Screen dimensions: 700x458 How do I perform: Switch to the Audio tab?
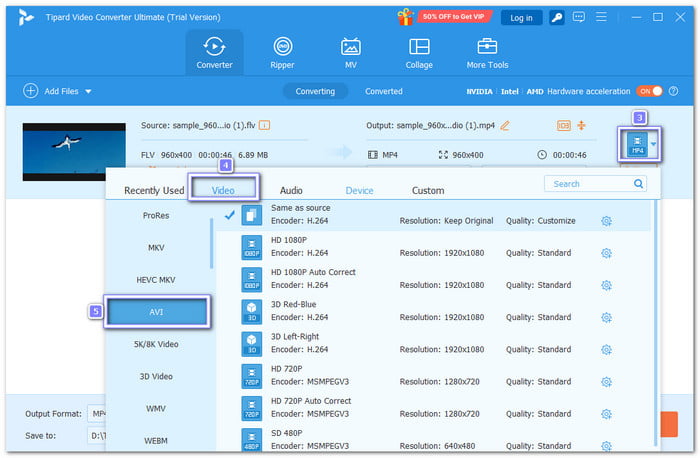pos(291,190)
